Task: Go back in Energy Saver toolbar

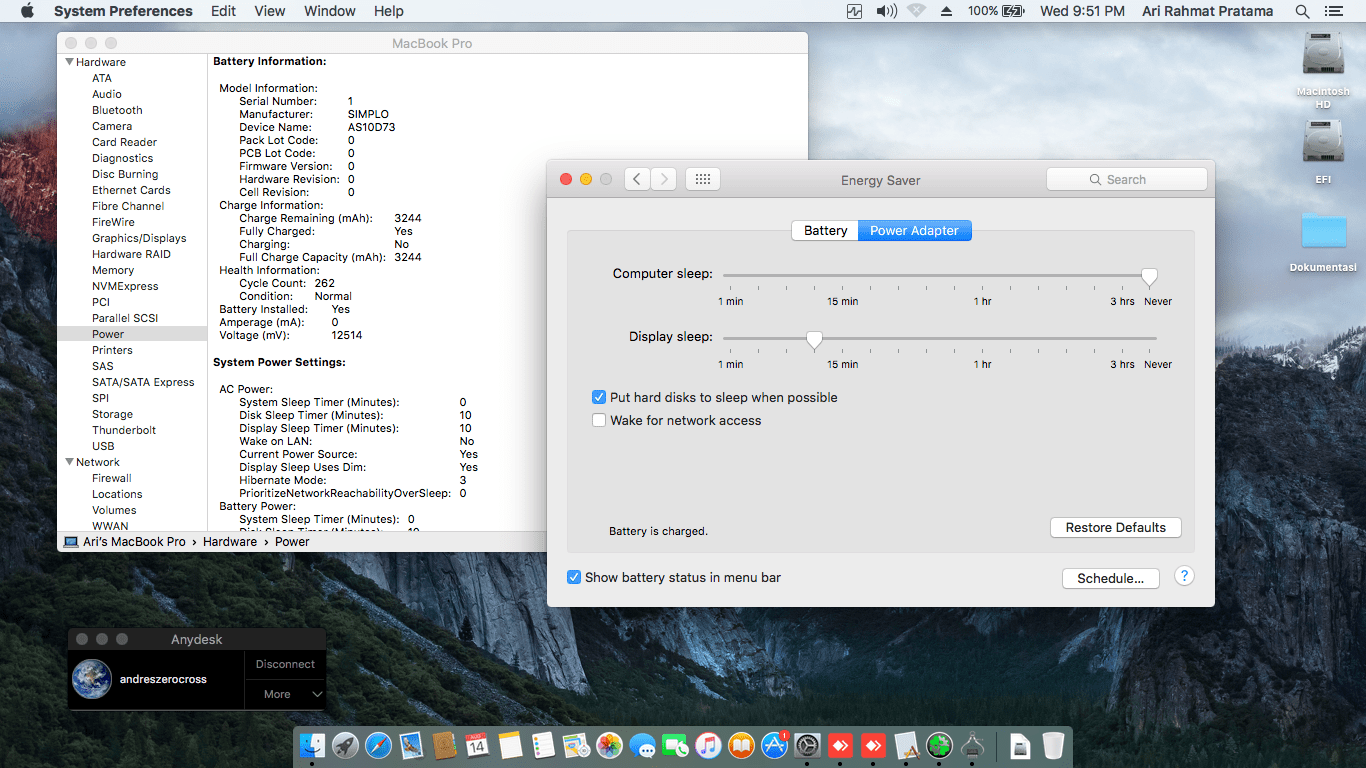Action: coord(638,179)
